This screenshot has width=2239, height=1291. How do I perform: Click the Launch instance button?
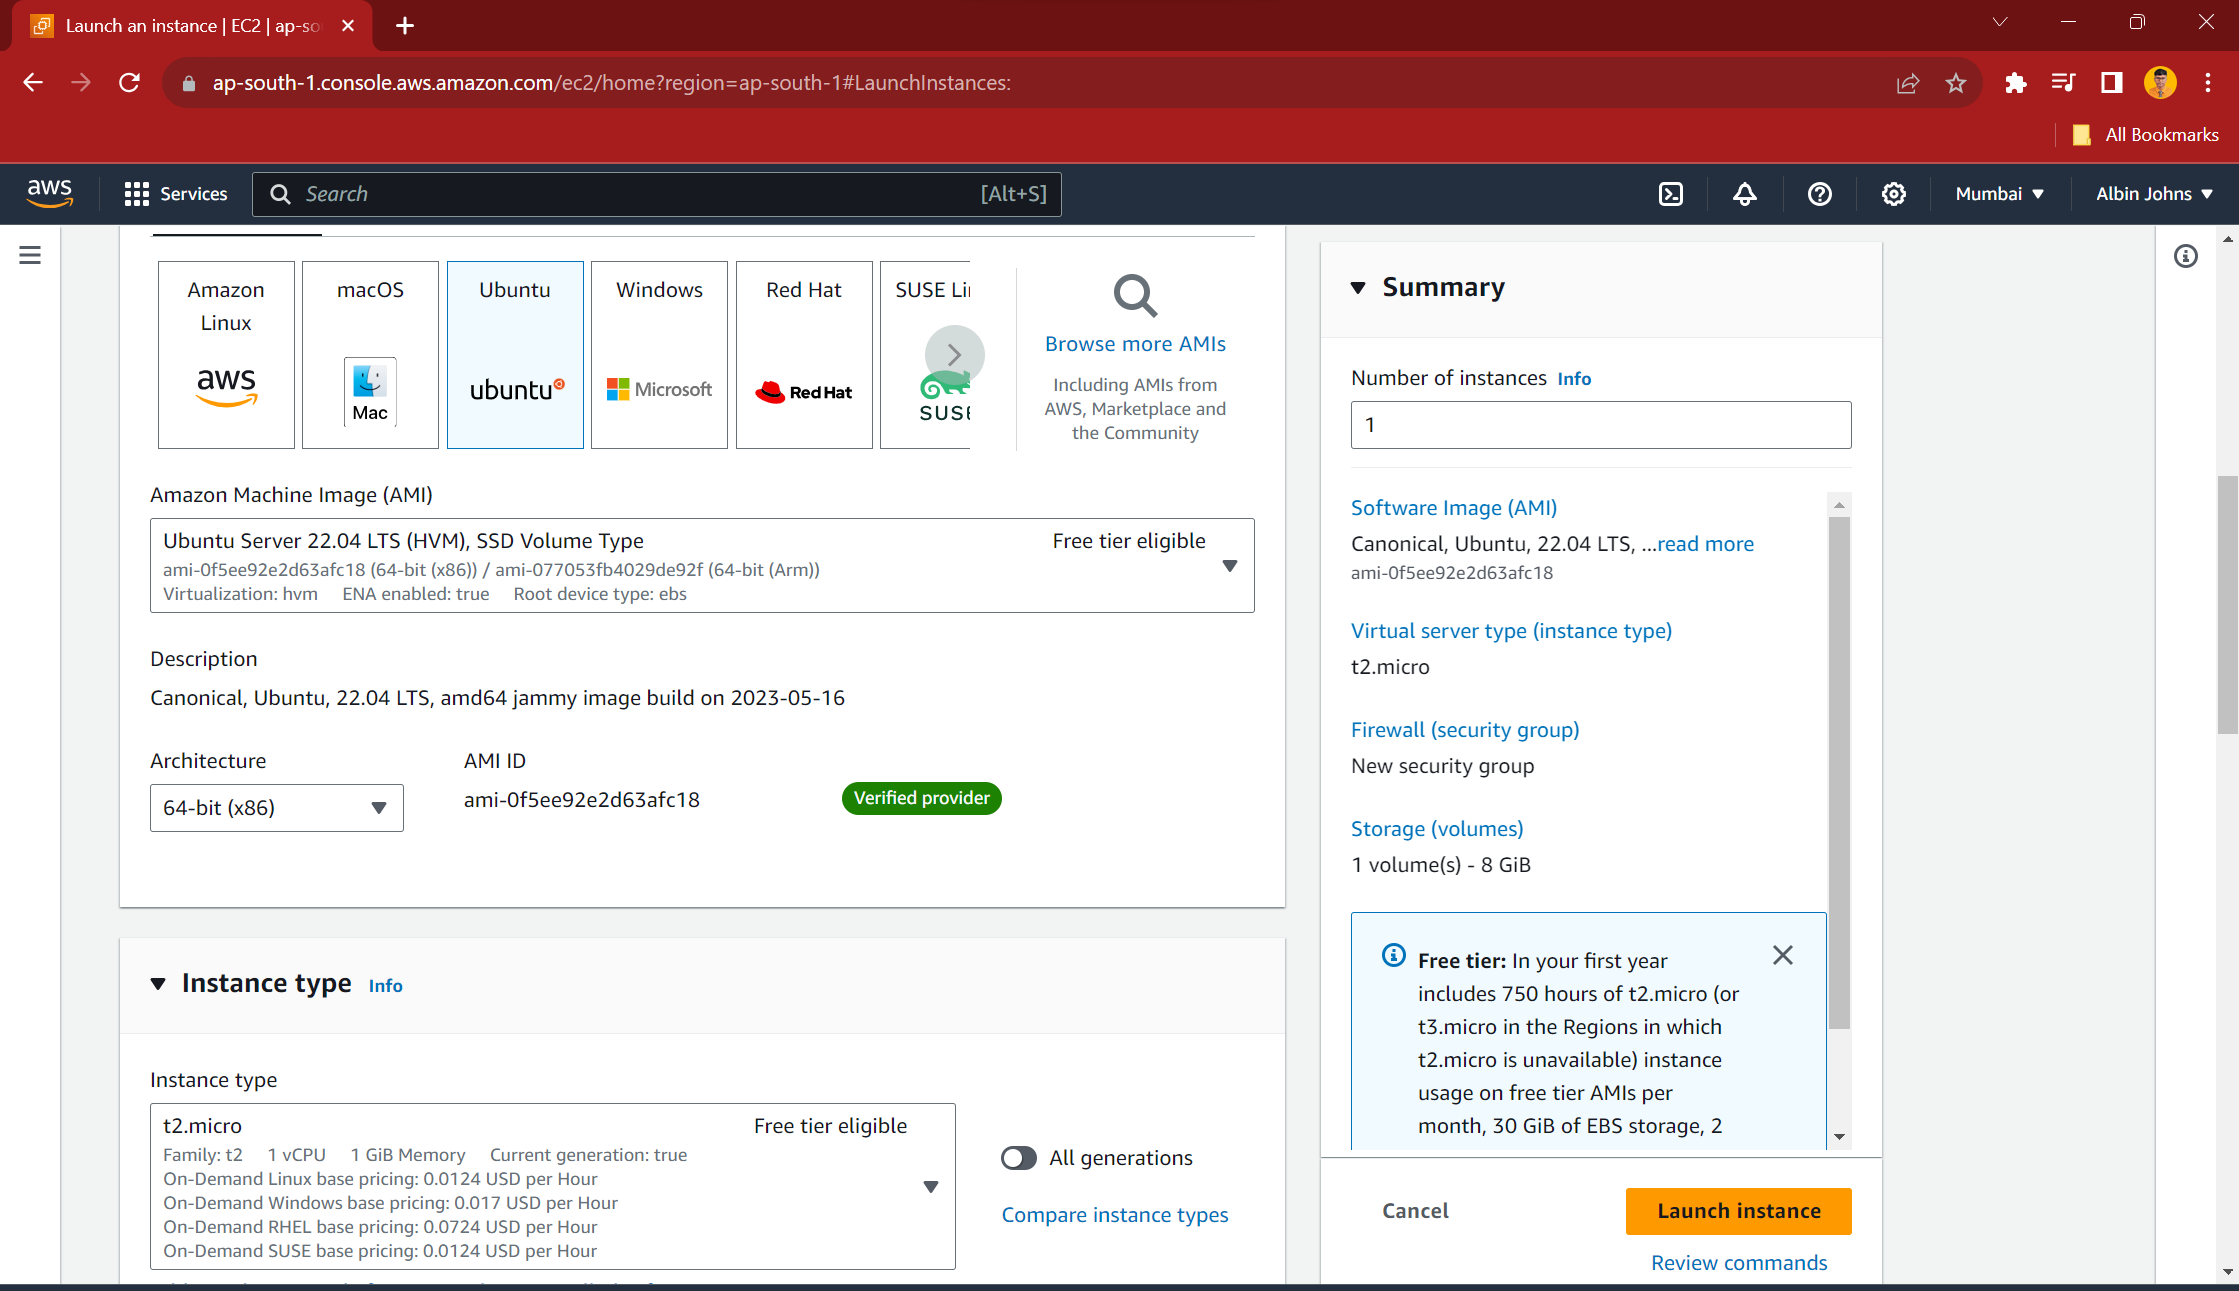(1739, 1211)
